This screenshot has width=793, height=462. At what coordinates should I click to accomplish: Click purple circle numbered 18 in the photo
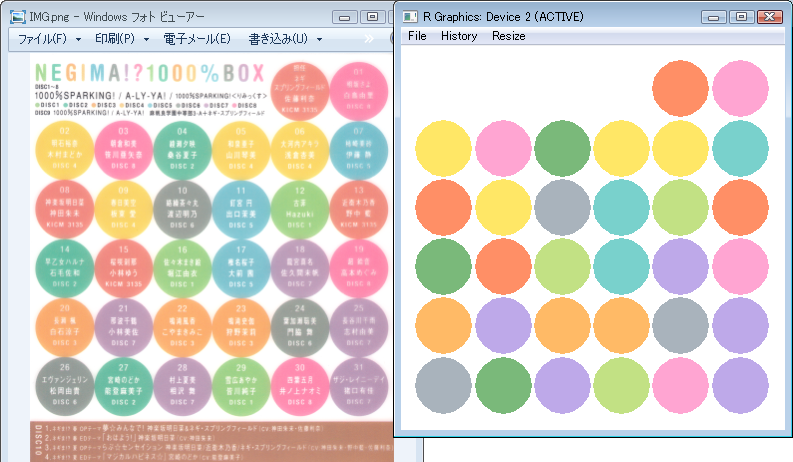pyautogui.click(x=300, y=268)
